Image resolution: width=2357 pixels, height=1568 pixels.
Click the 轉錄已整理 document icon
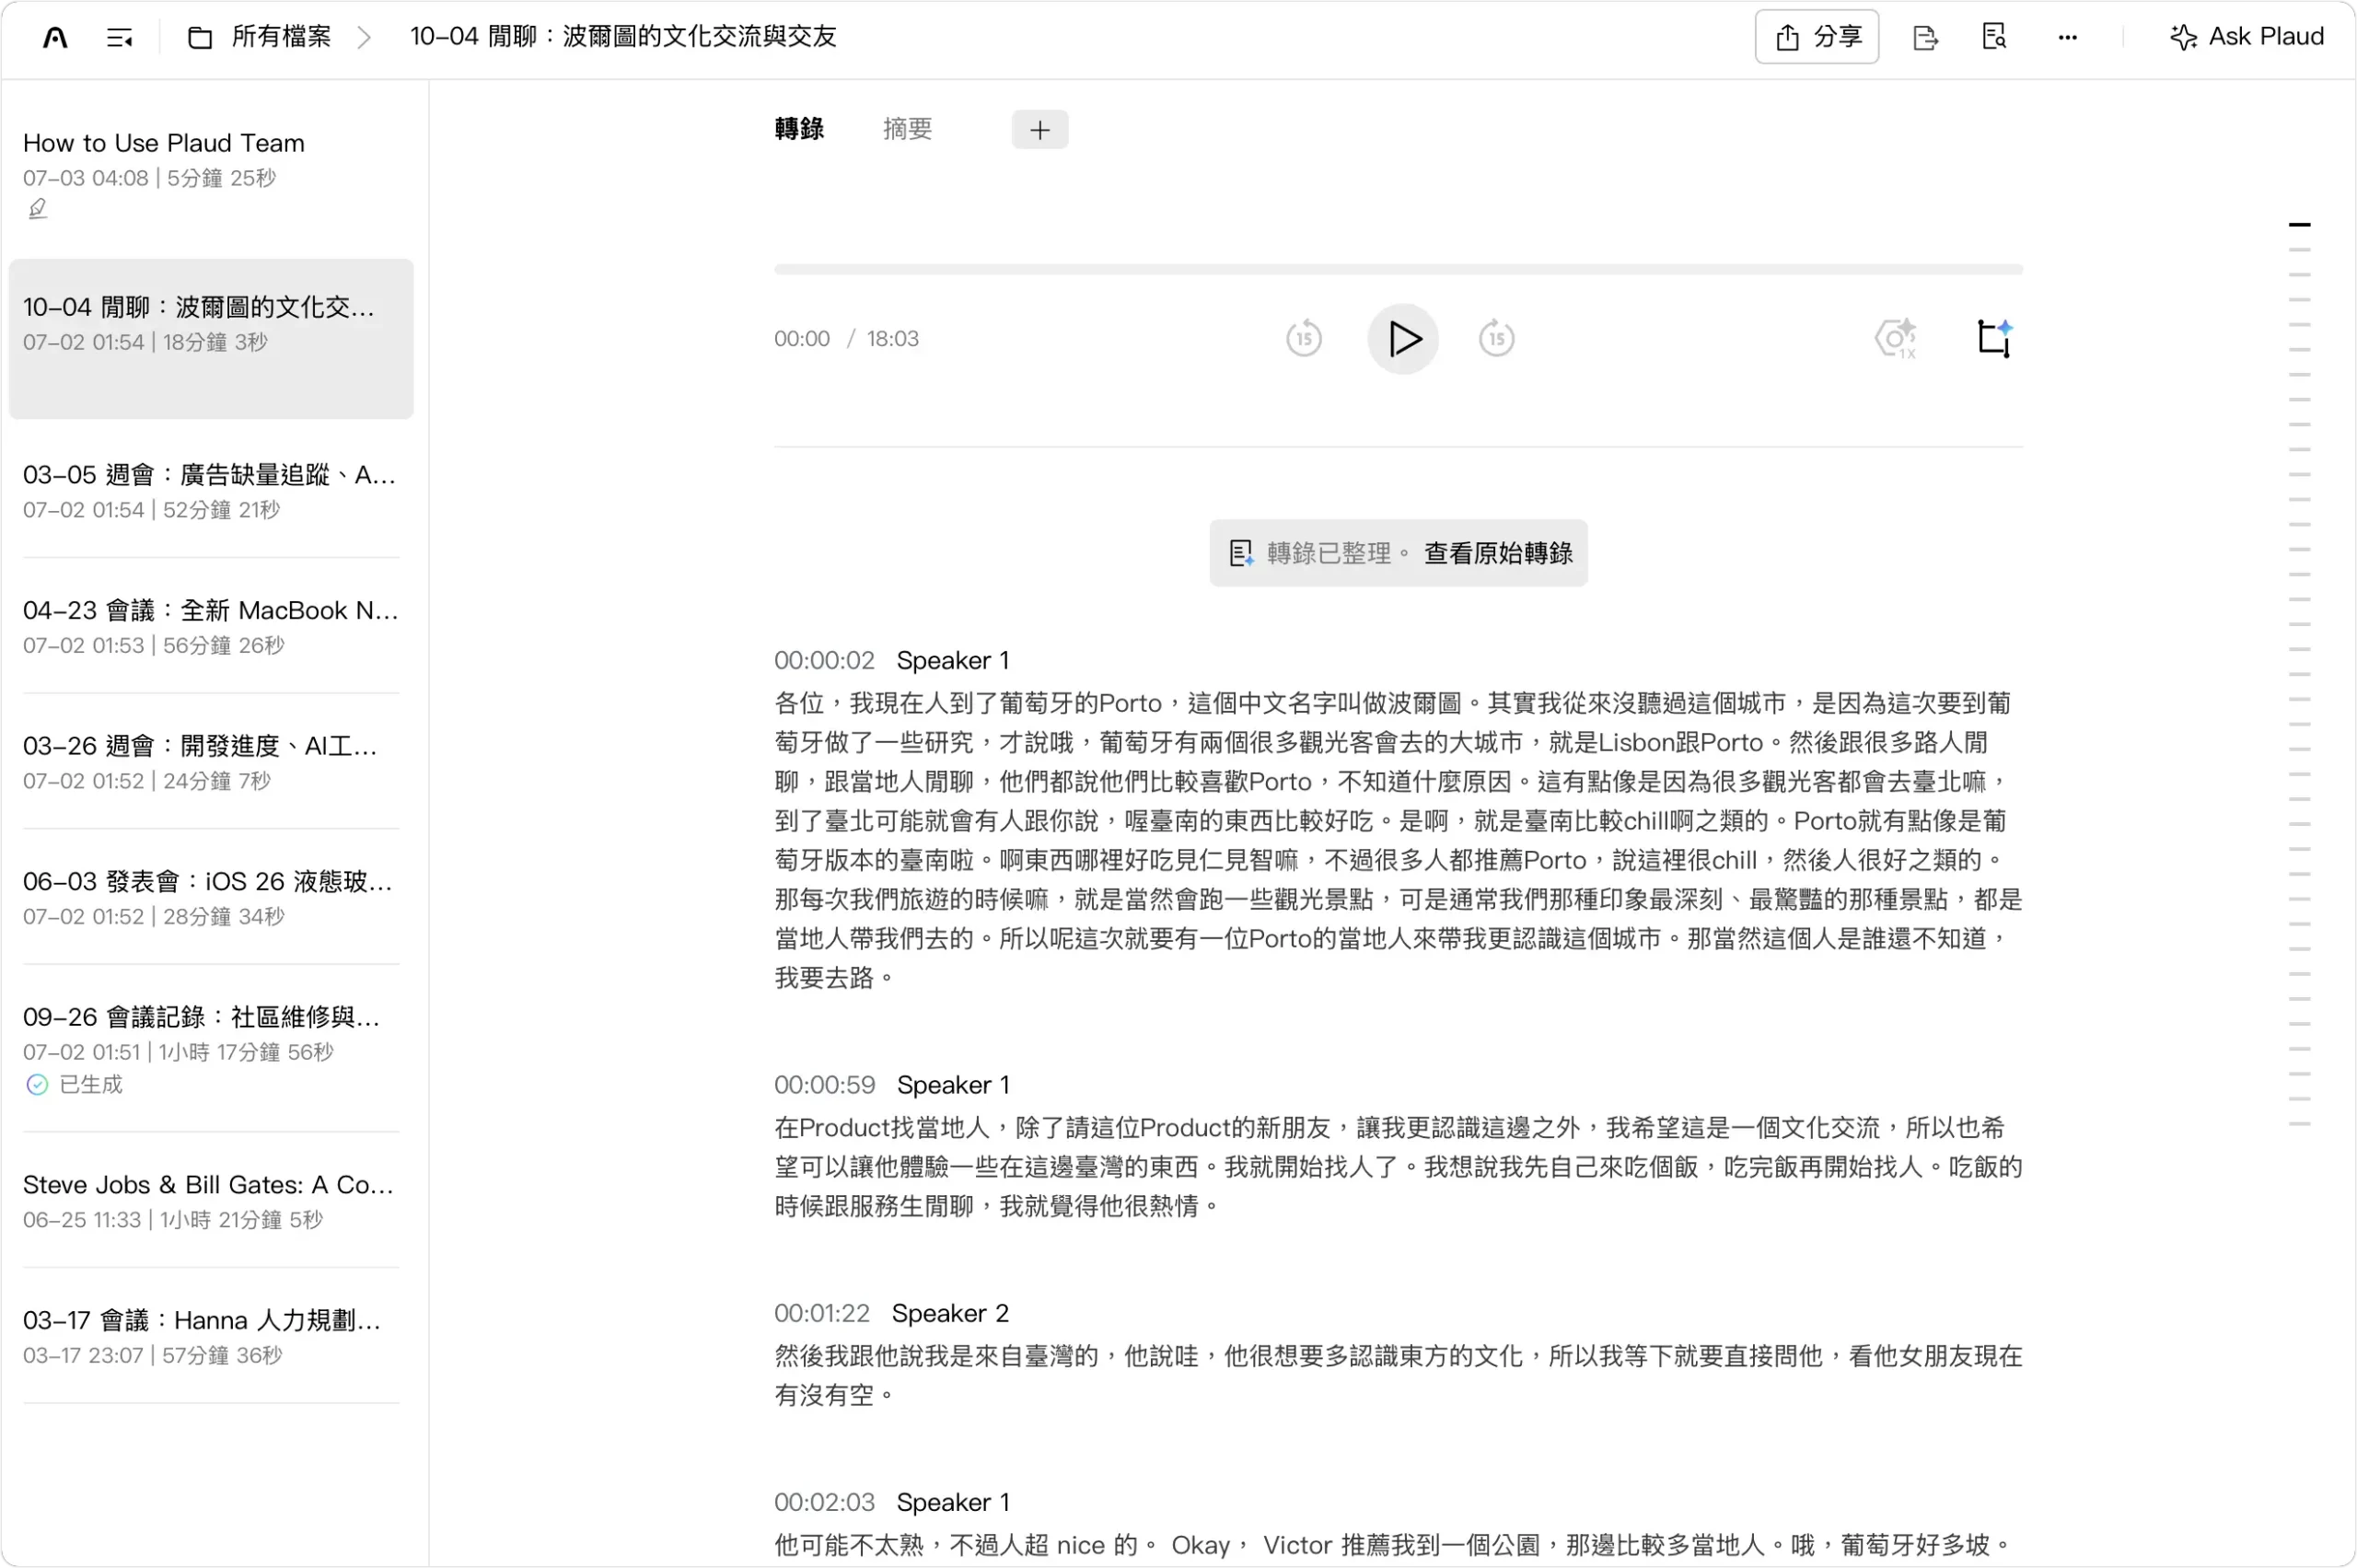coord(1241,553)
